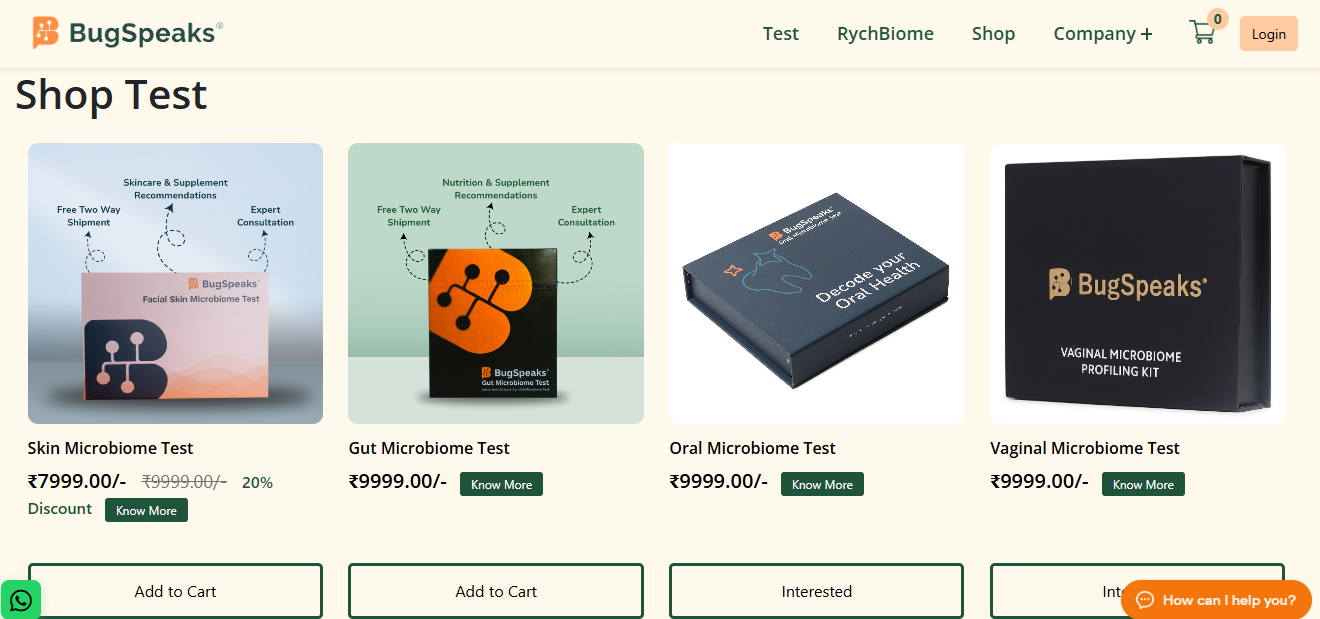1320x619 pixels.
Task: Open the Shop menu item
Action: [x=993, y=34]
